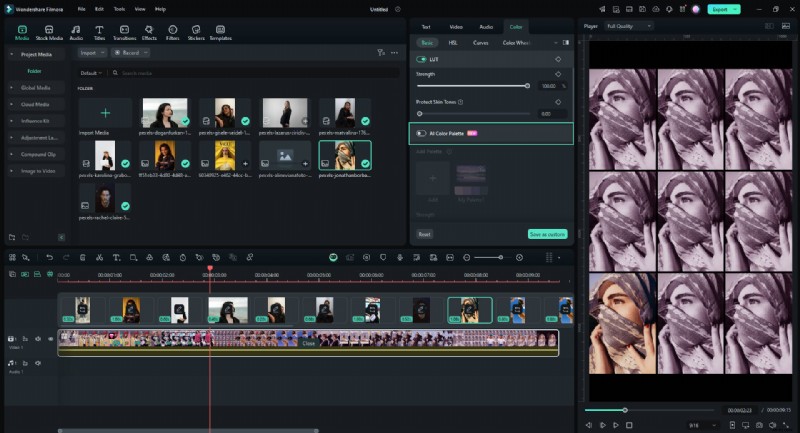
Task: Click the undo arrow in timeline toolbar
Action: (49, 257)
